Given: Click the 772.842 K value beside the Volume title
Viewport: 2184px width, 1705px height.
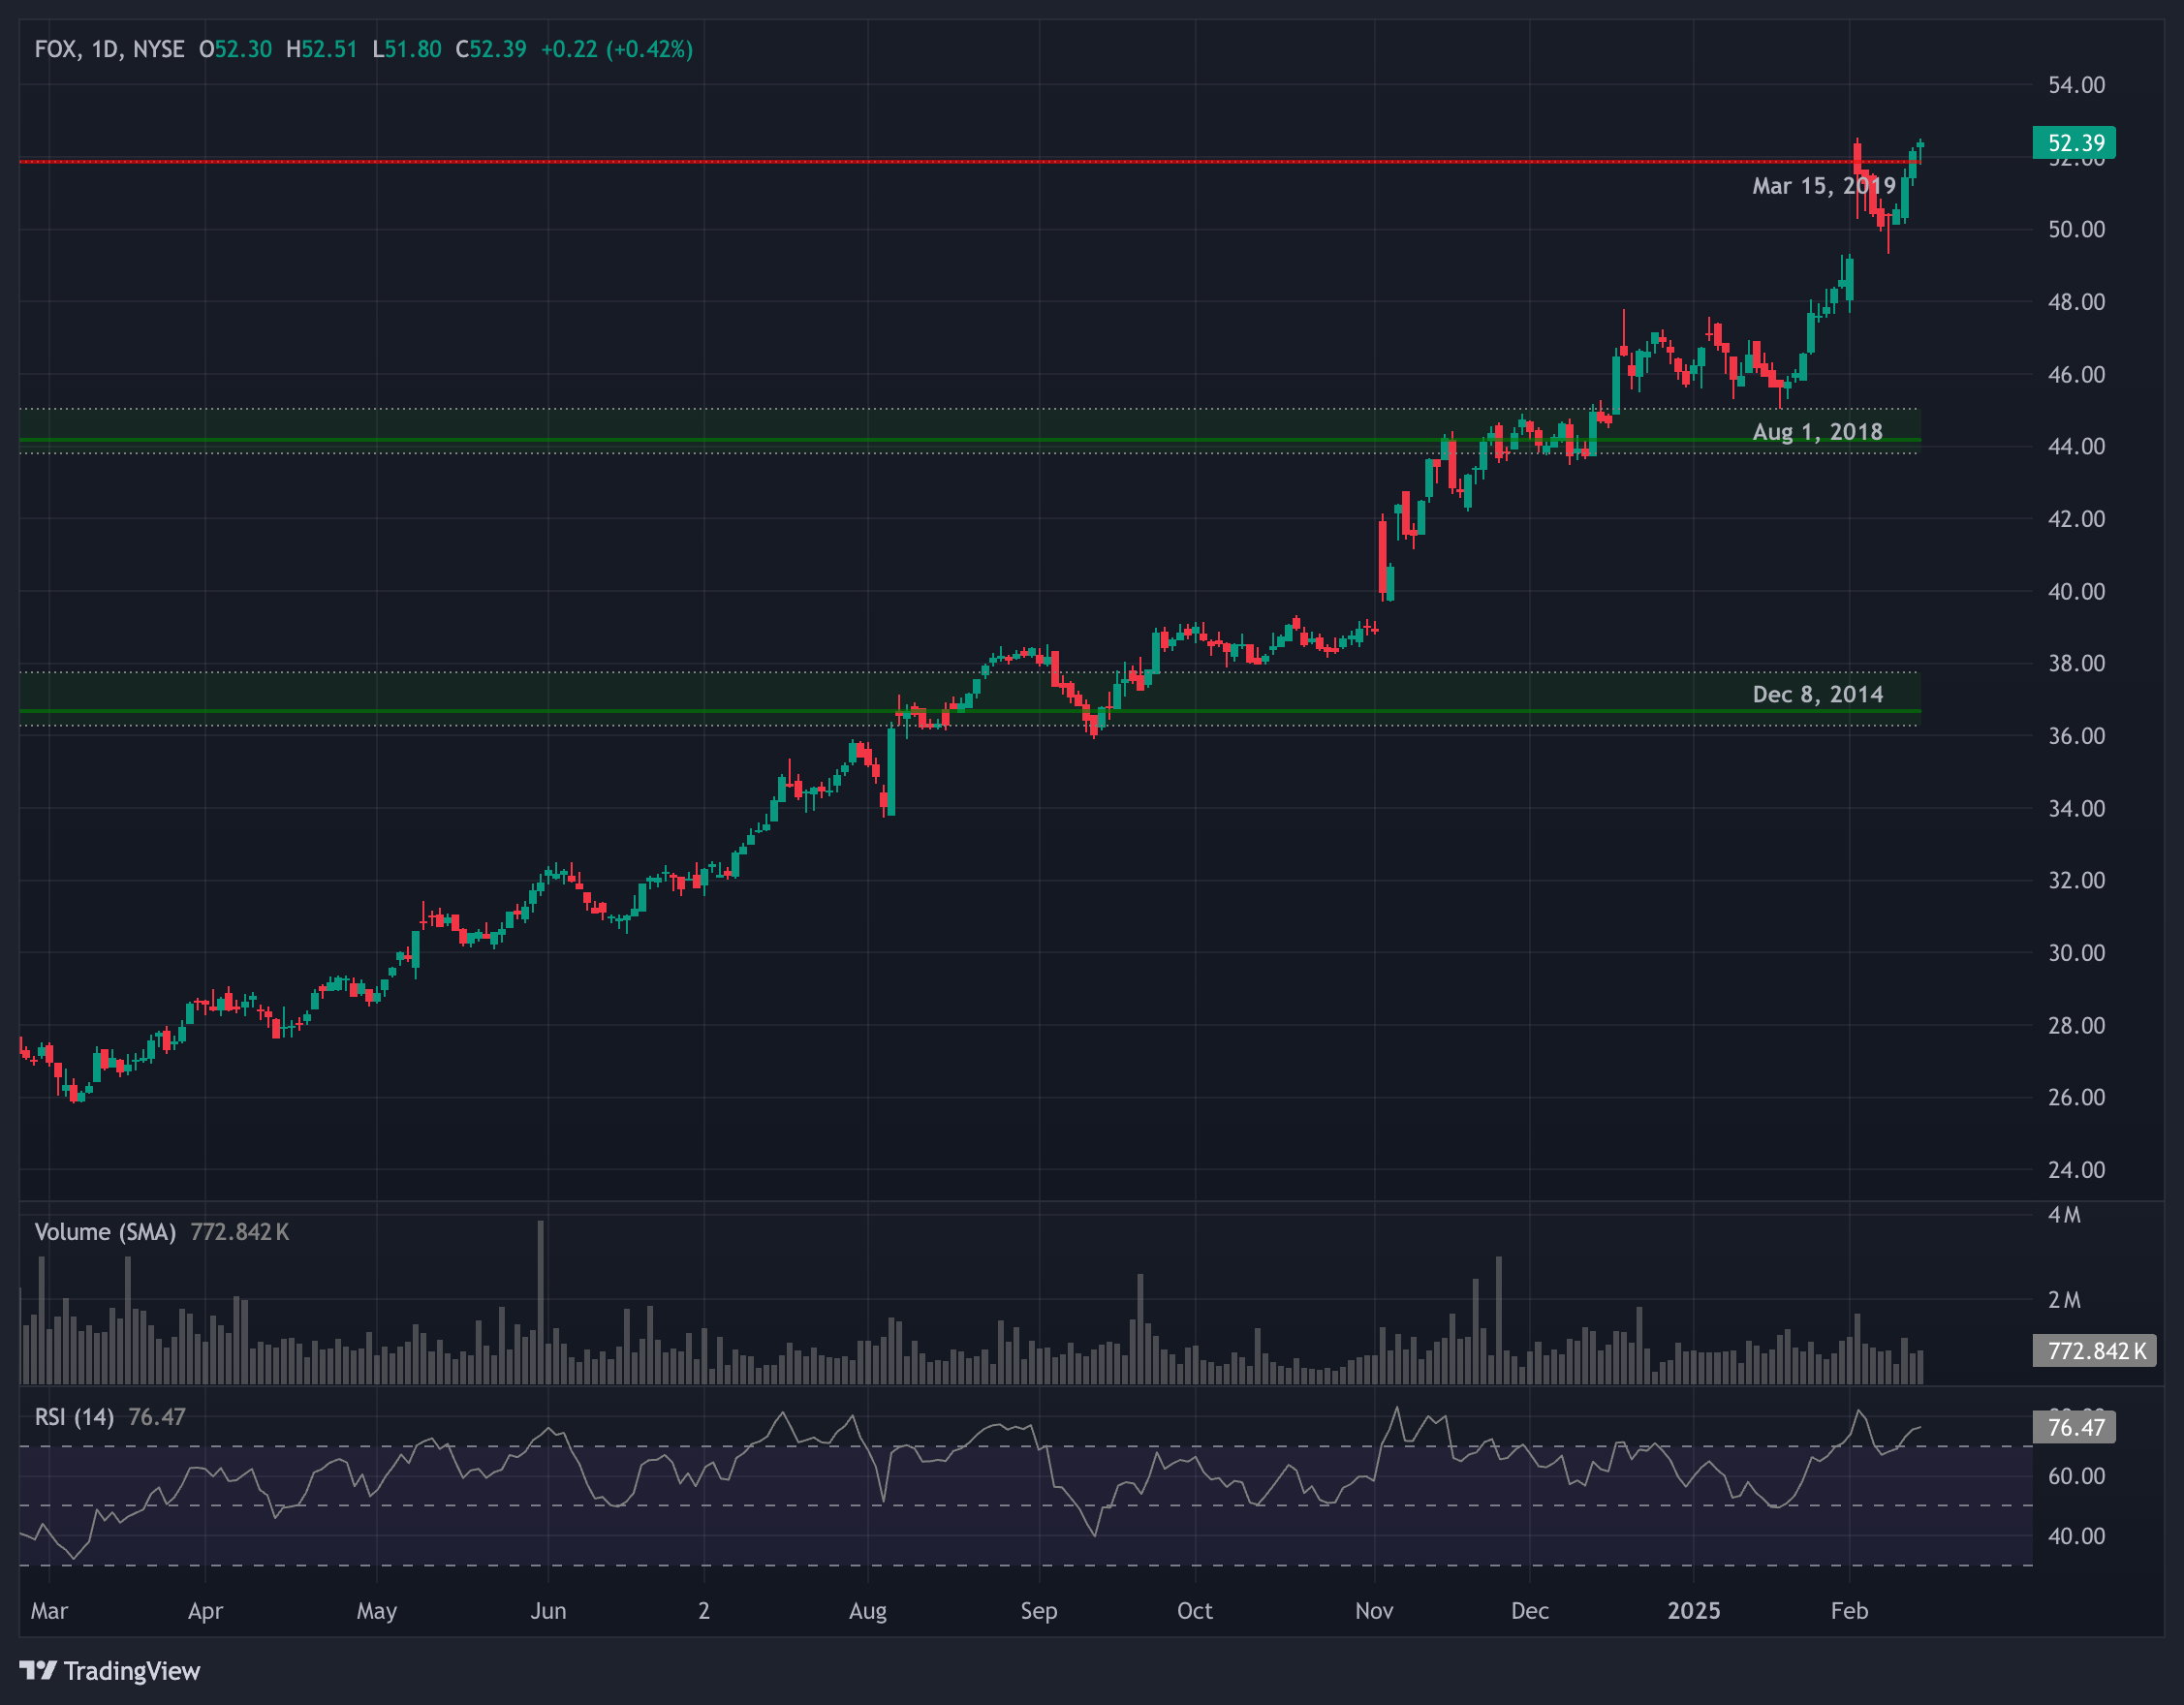Looking at the screenshot, I should (x=240, y=1232).
